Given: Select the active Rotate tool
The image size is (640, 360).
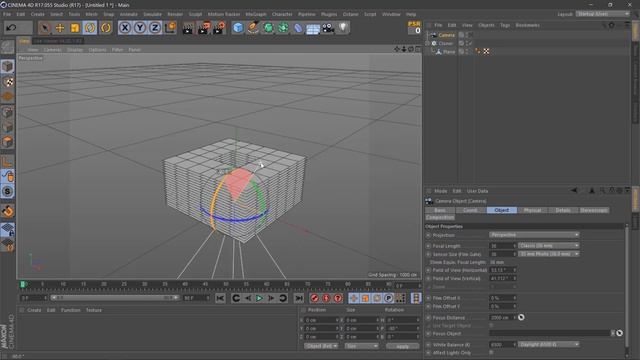Looking at the screenshot, I should (90, 28).
